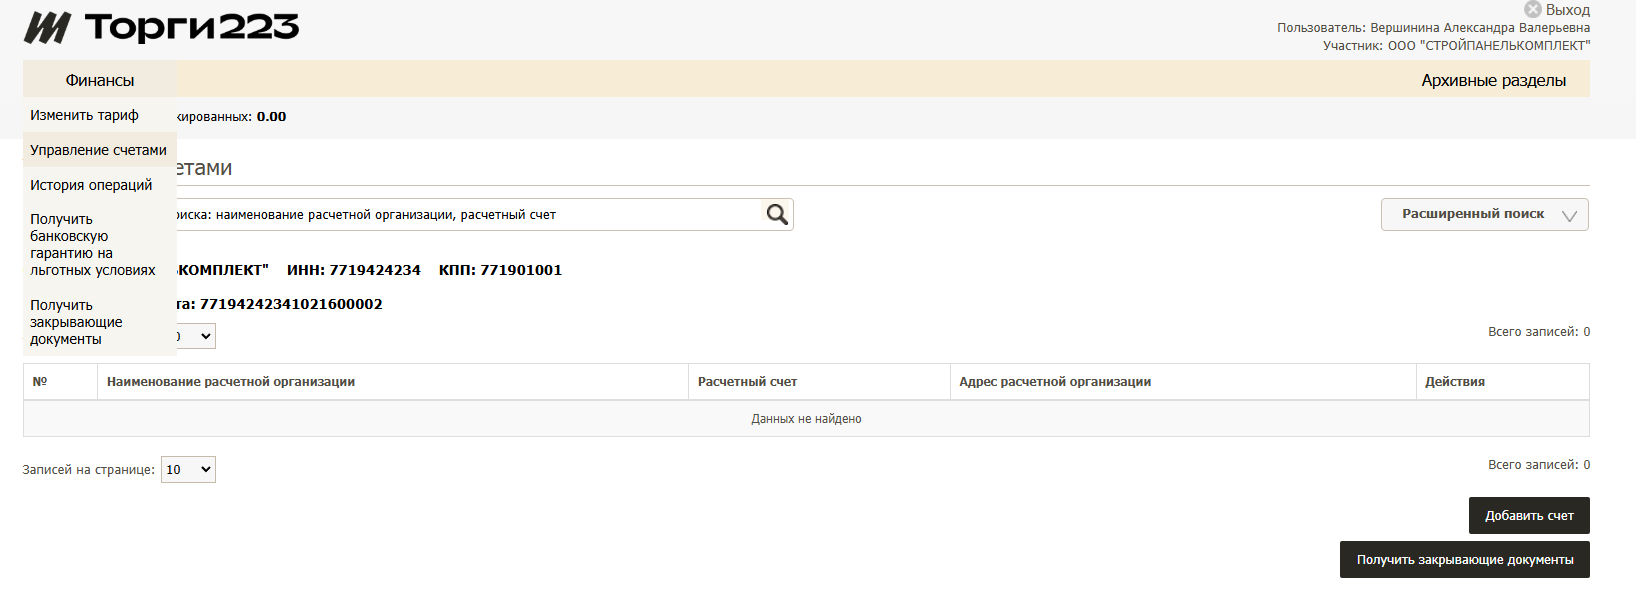Choose Управление счетами menu entry
This screenshot has height=600, width=1636.
tap(98, 150)
